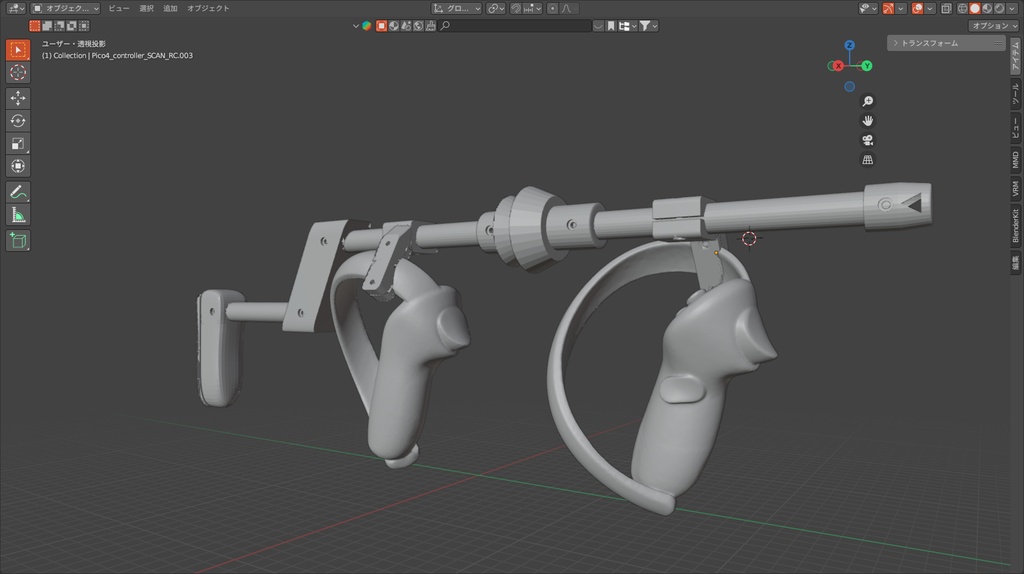This screenshot has height=574, width=1024.
Task: Switch perspective/orthographic with grid button
Action: pos(867,160)
